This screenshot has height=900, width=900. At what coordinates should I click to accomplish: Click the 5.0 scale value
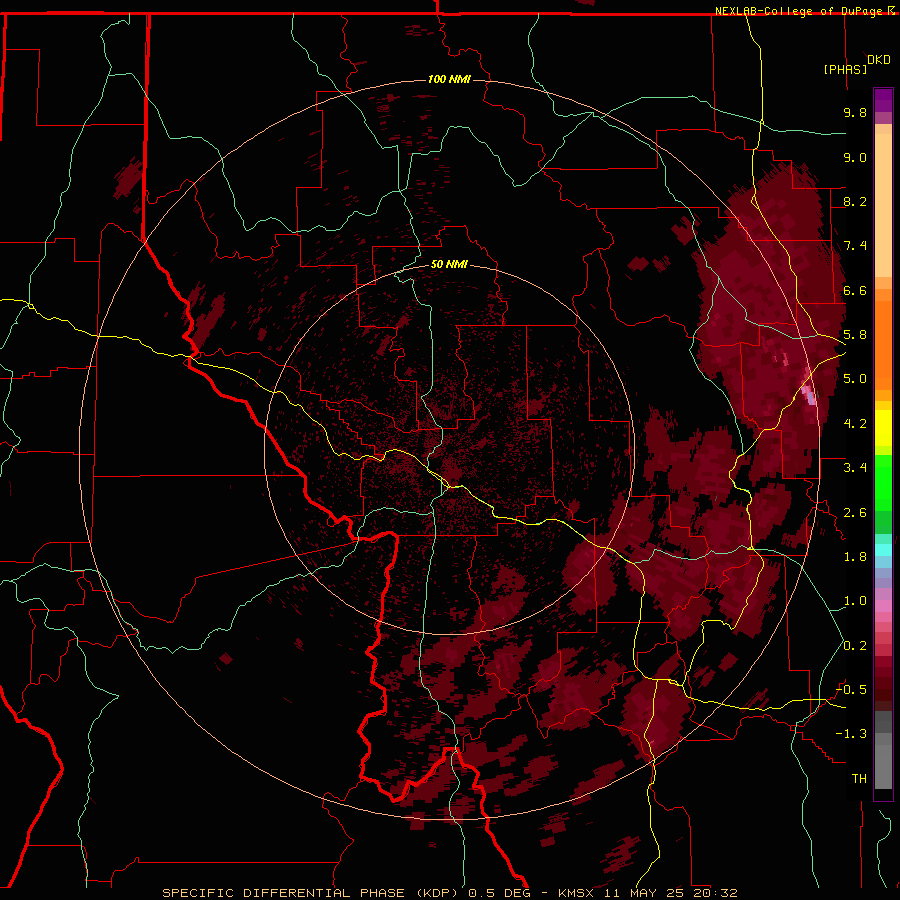pos(855,379)
